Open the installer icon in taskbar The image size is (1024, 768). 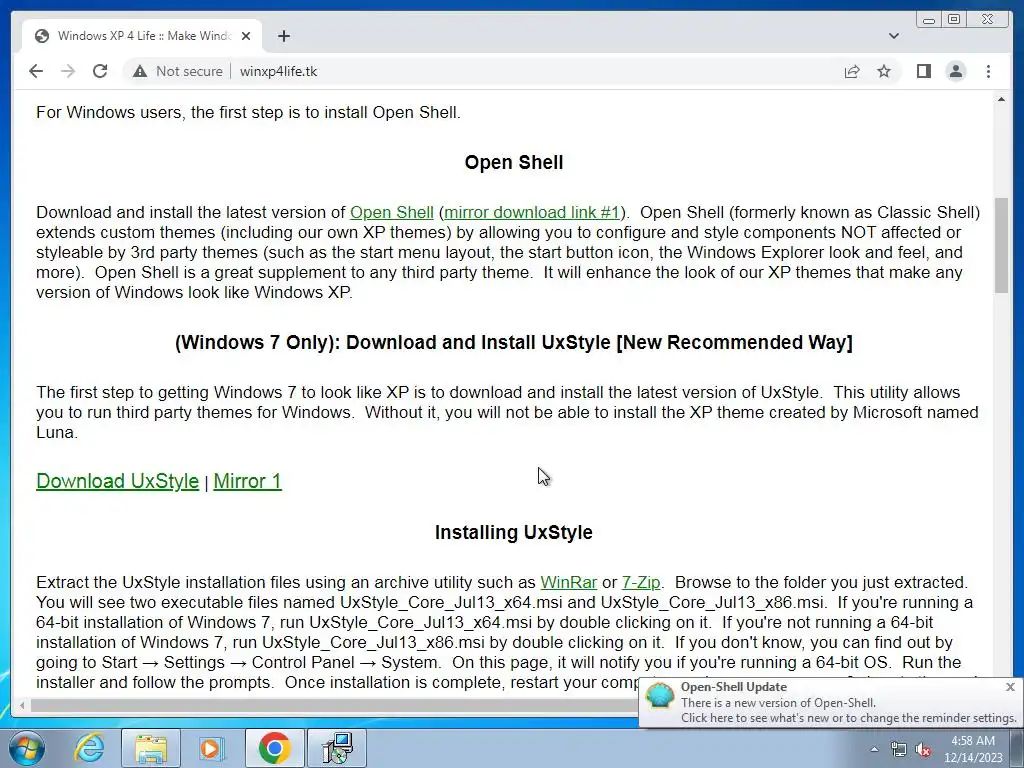[337, 748]
